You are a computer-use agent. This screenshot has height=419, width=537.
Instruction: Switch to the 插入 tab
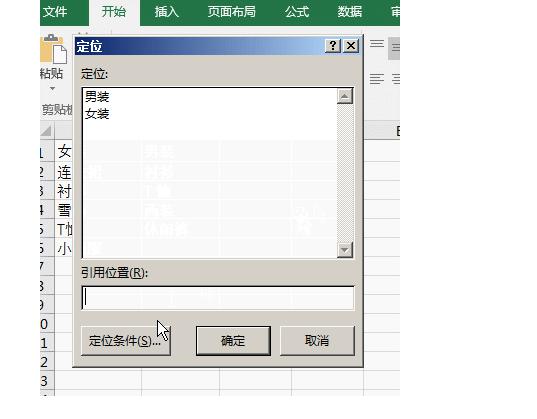pyautogui.click(x=166, y=12)
